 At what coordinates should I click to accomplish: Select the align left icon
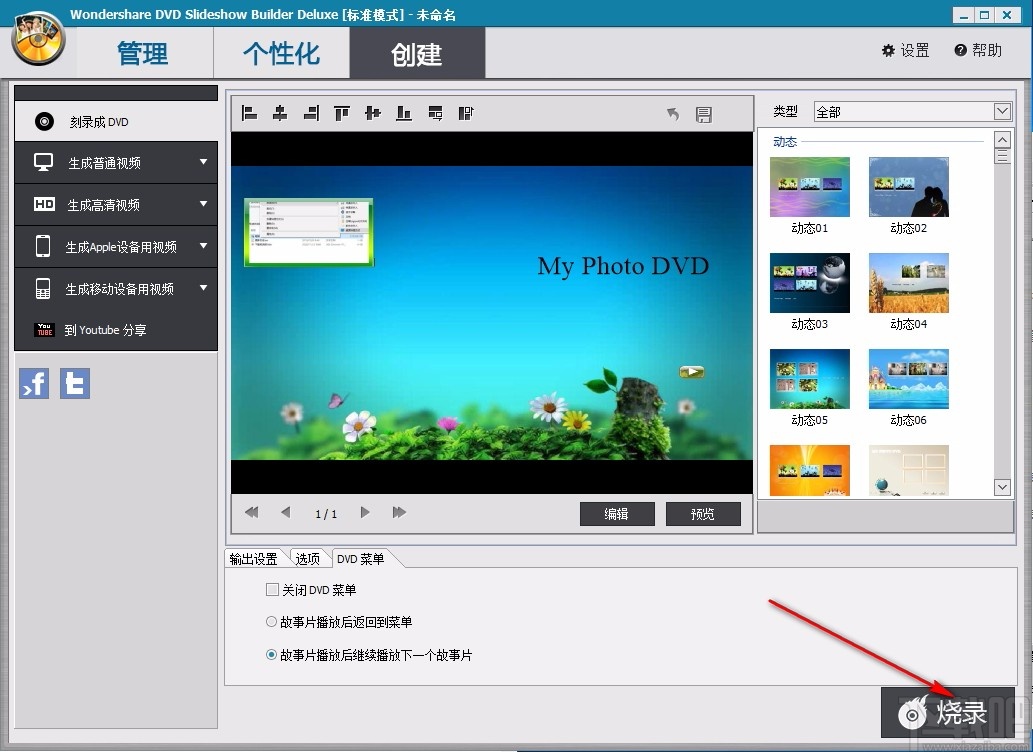(249, 113)
